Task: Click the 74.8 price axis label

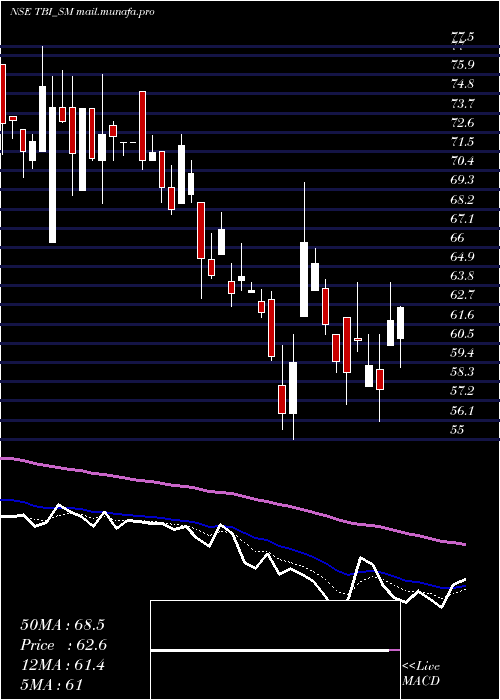Action: coord(463,84)
